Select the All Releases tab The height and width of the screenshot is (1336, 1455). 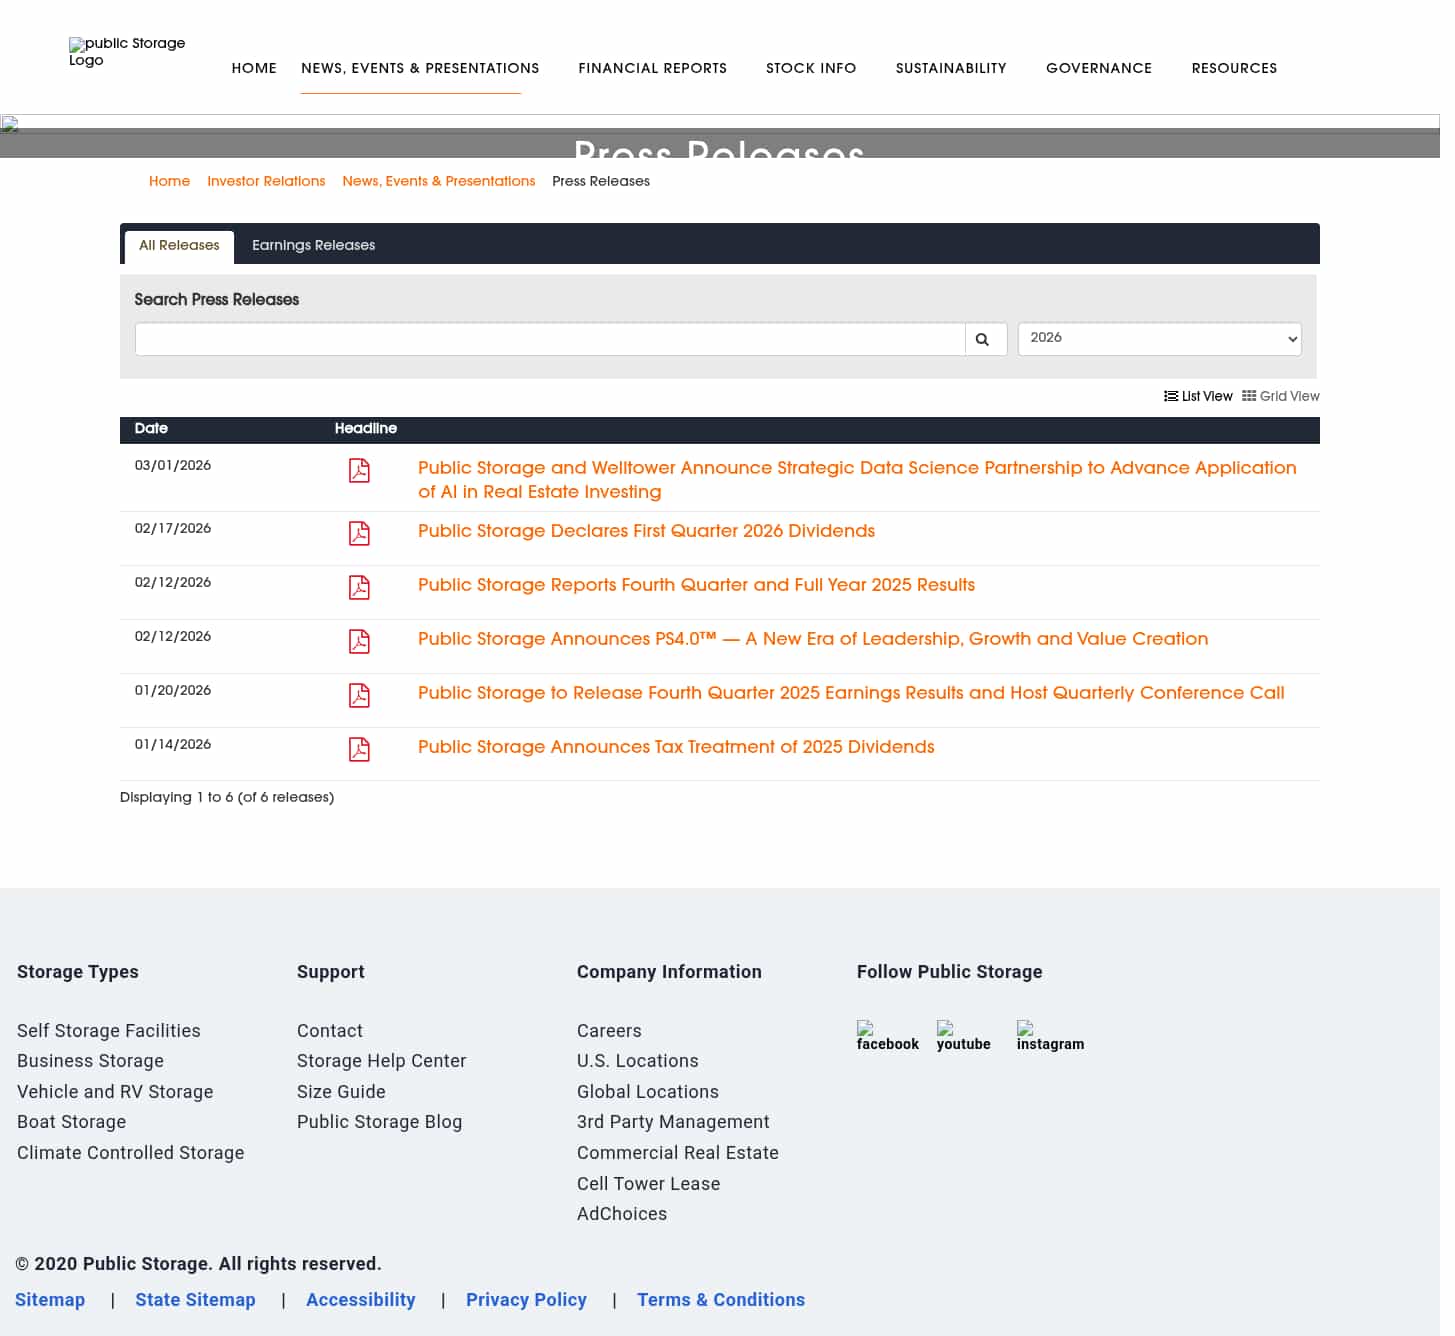click(178, 245)
